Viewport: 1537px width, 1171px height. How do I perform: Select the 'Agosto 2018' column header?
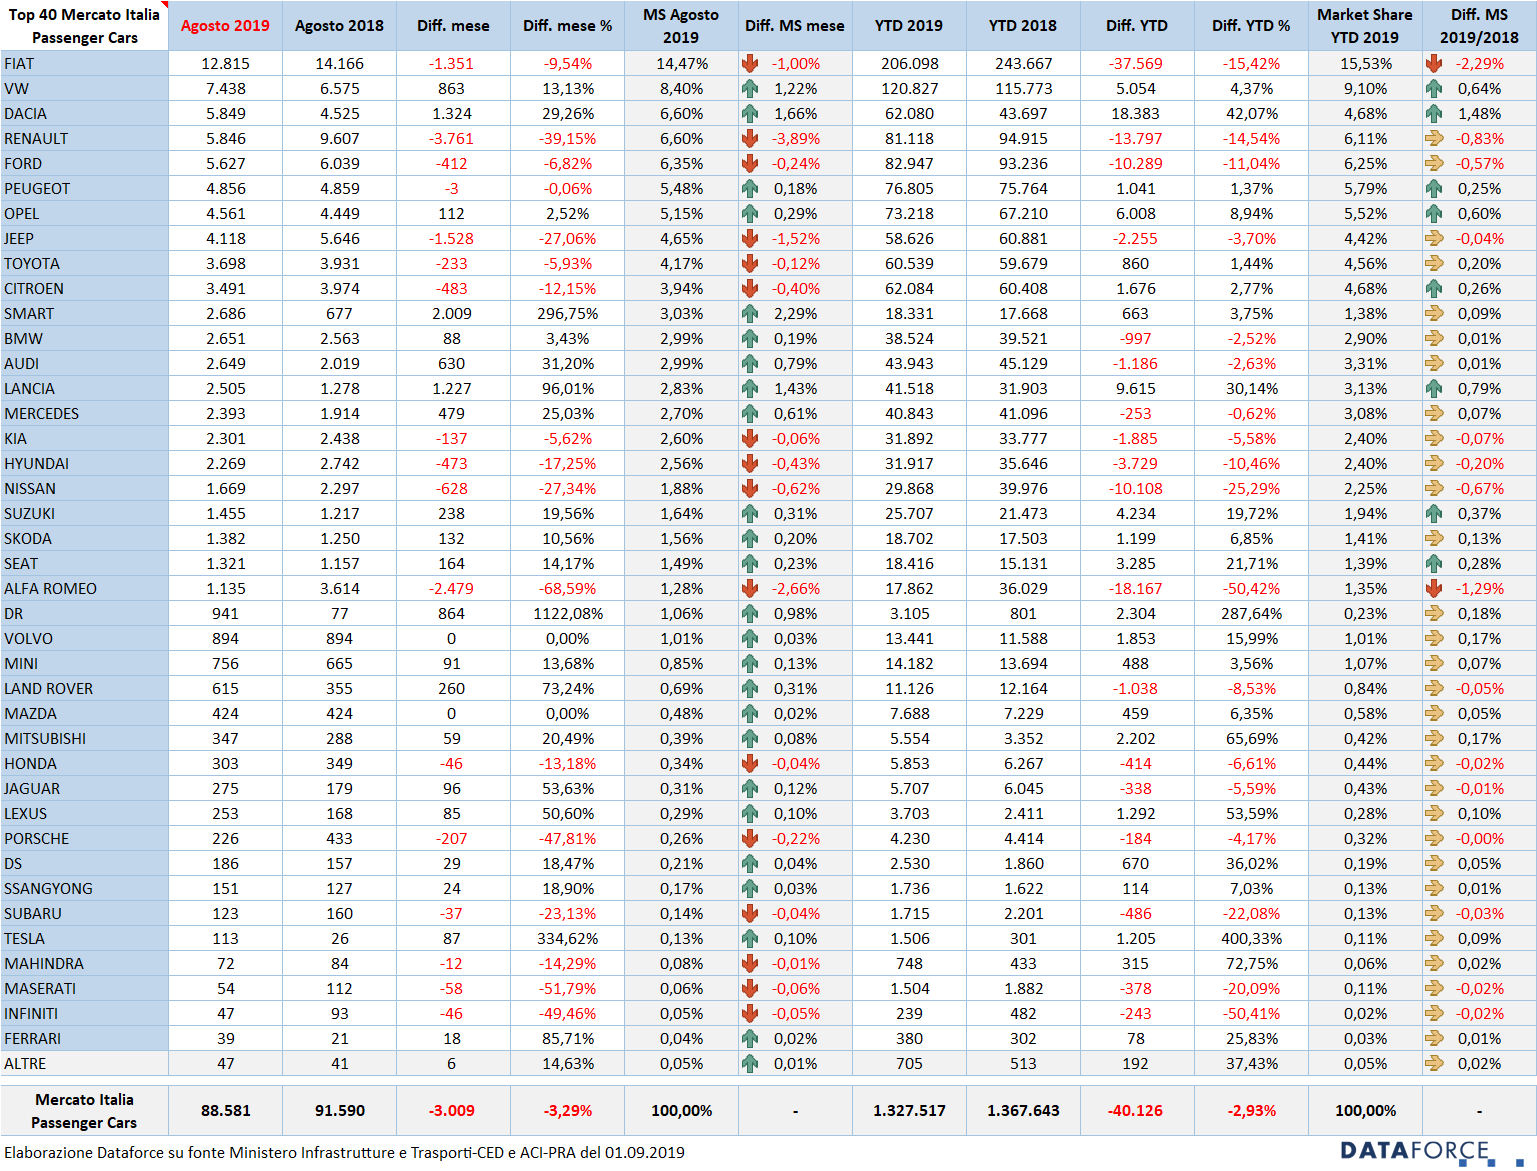(x=339, y=26)
